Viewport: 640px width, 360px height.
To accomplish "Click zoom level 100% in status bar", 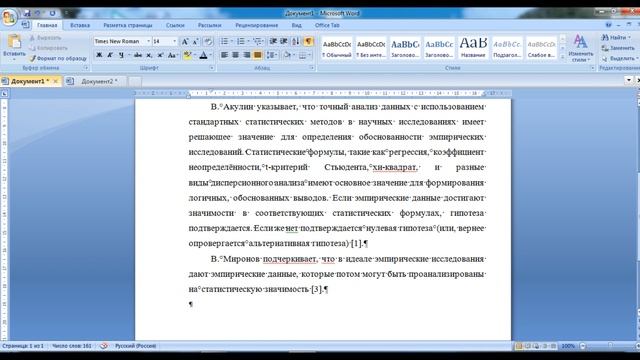I will pos(568,346).
